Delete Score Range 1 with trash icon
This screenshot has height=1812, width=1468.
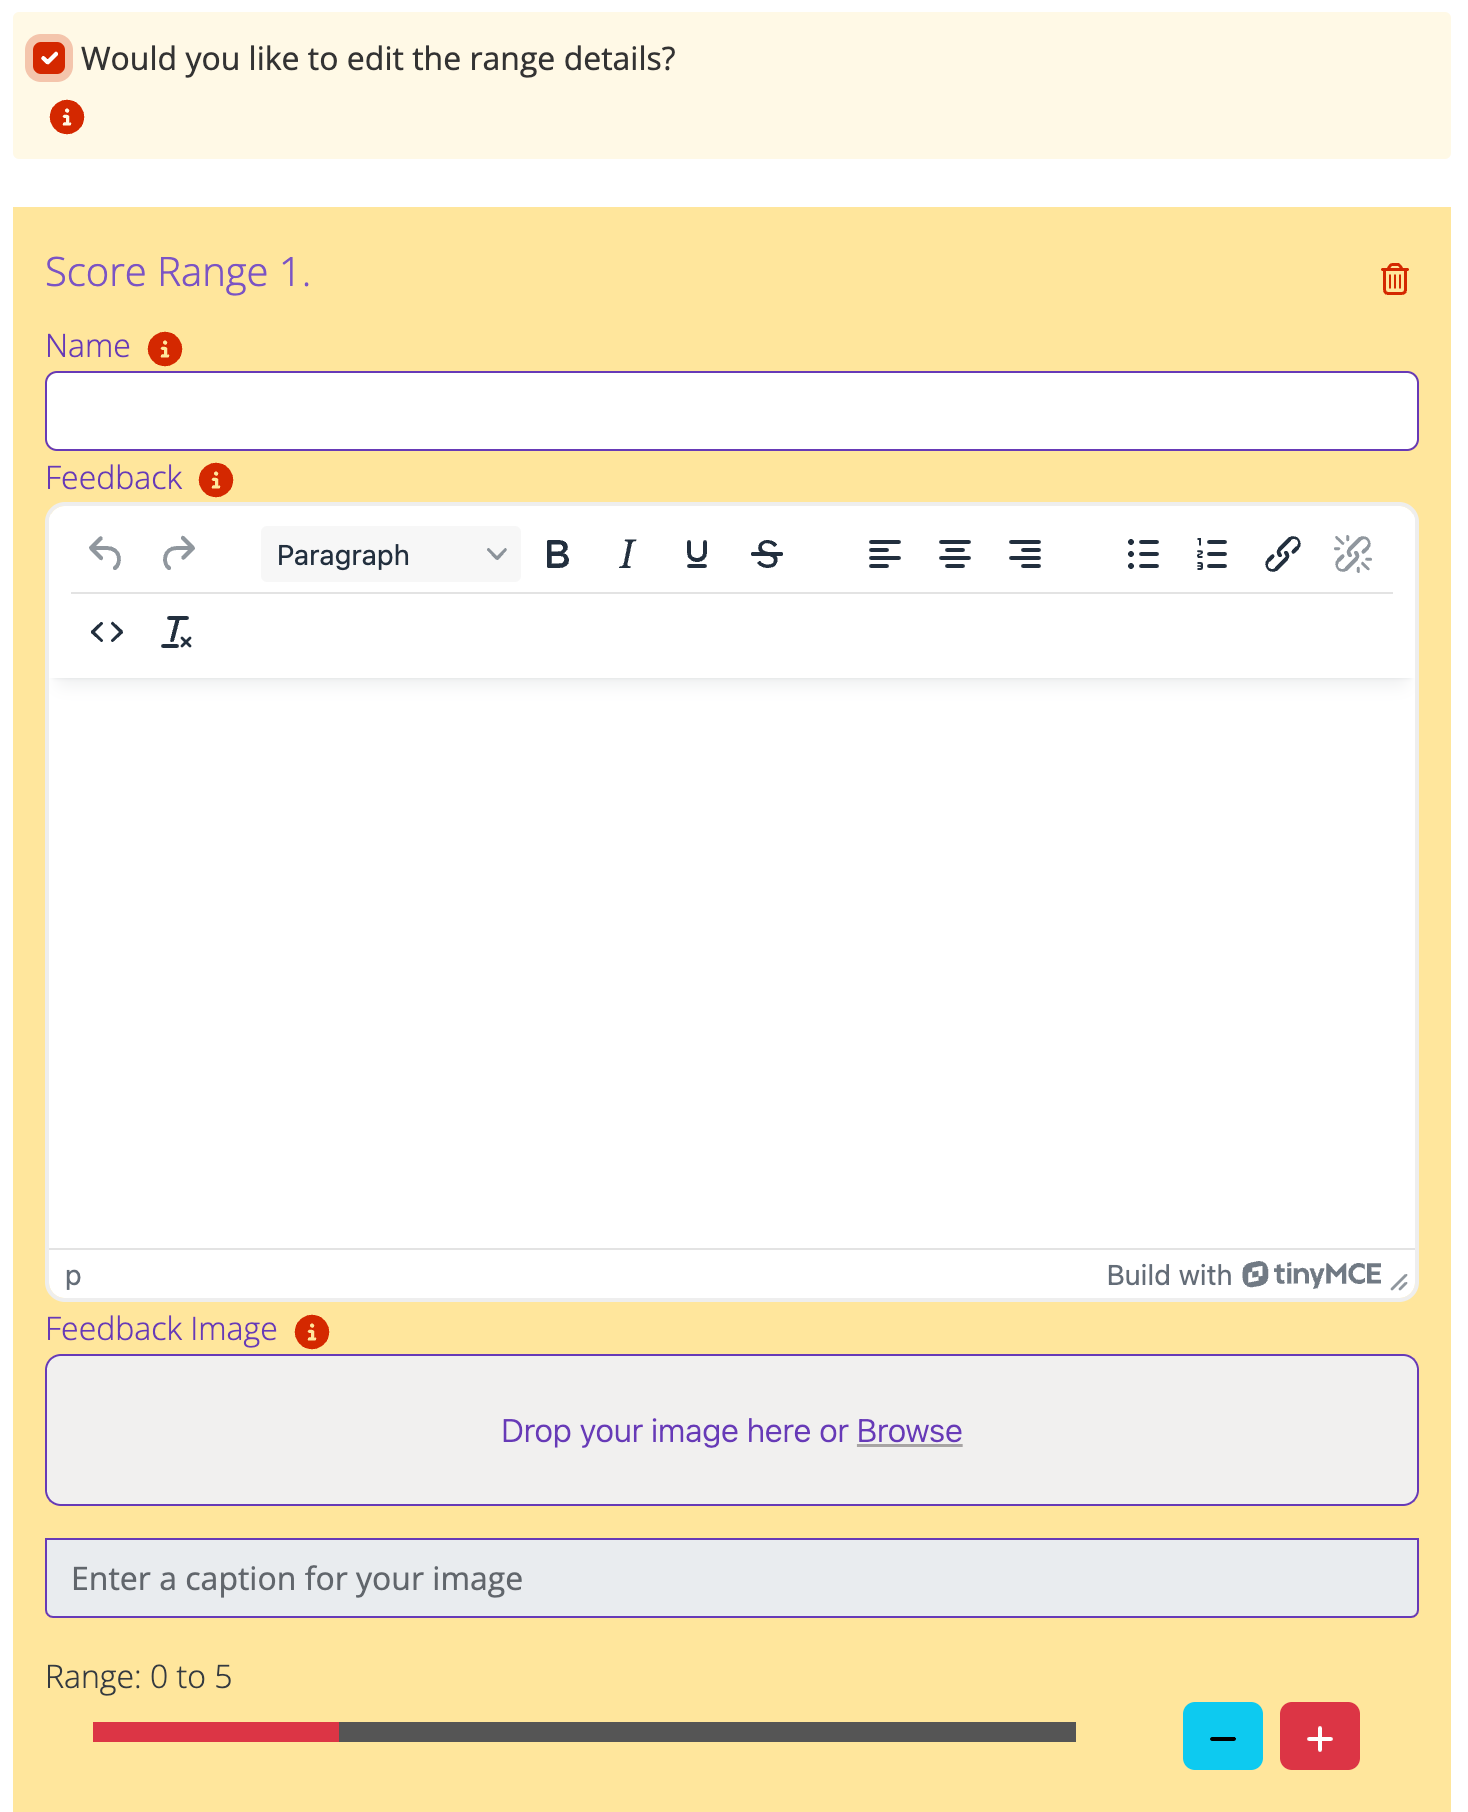pos(1395,279)
